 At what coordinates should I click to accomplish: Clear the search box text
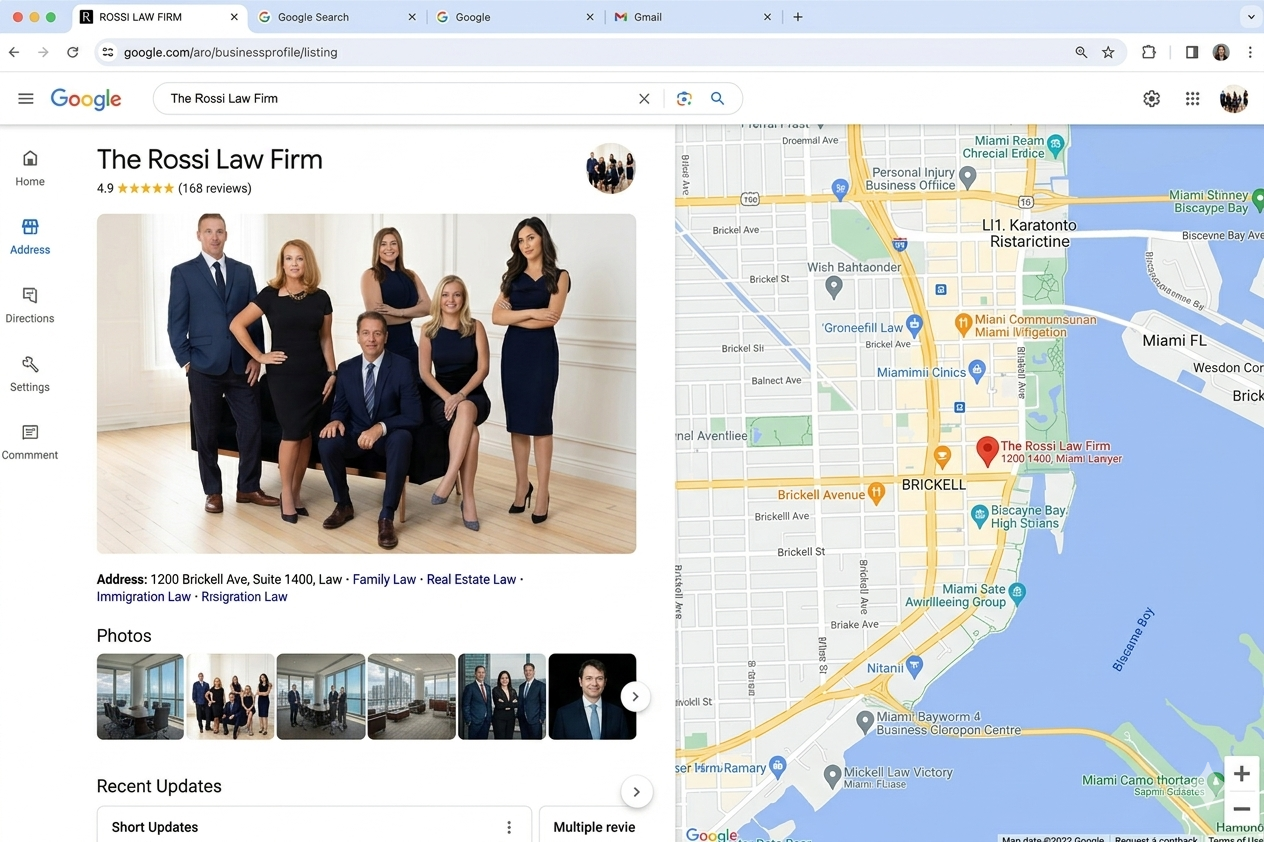(644, 98)
